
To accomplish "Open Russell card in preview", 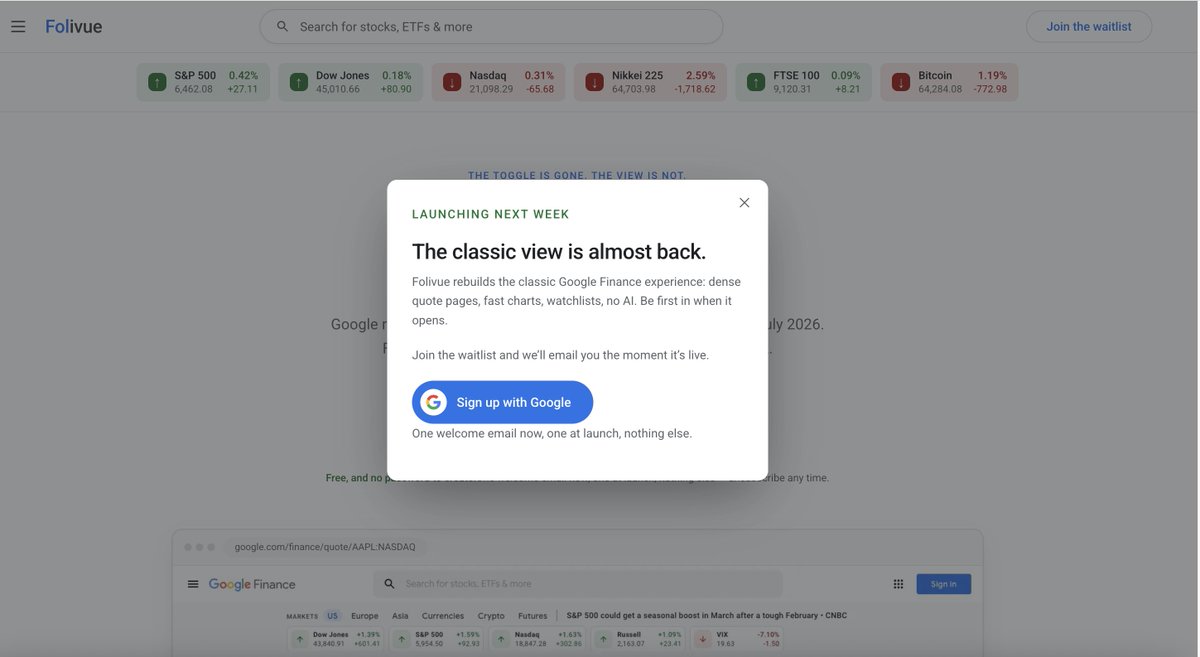I will pos(640,639).
